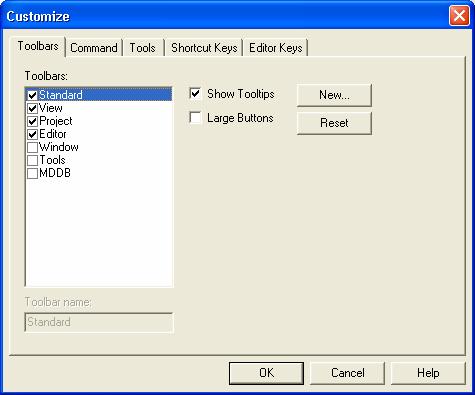Switch to the Command tab
This screenshot has height=395, width=475.
pyautogui.click(x=94, y=48)
